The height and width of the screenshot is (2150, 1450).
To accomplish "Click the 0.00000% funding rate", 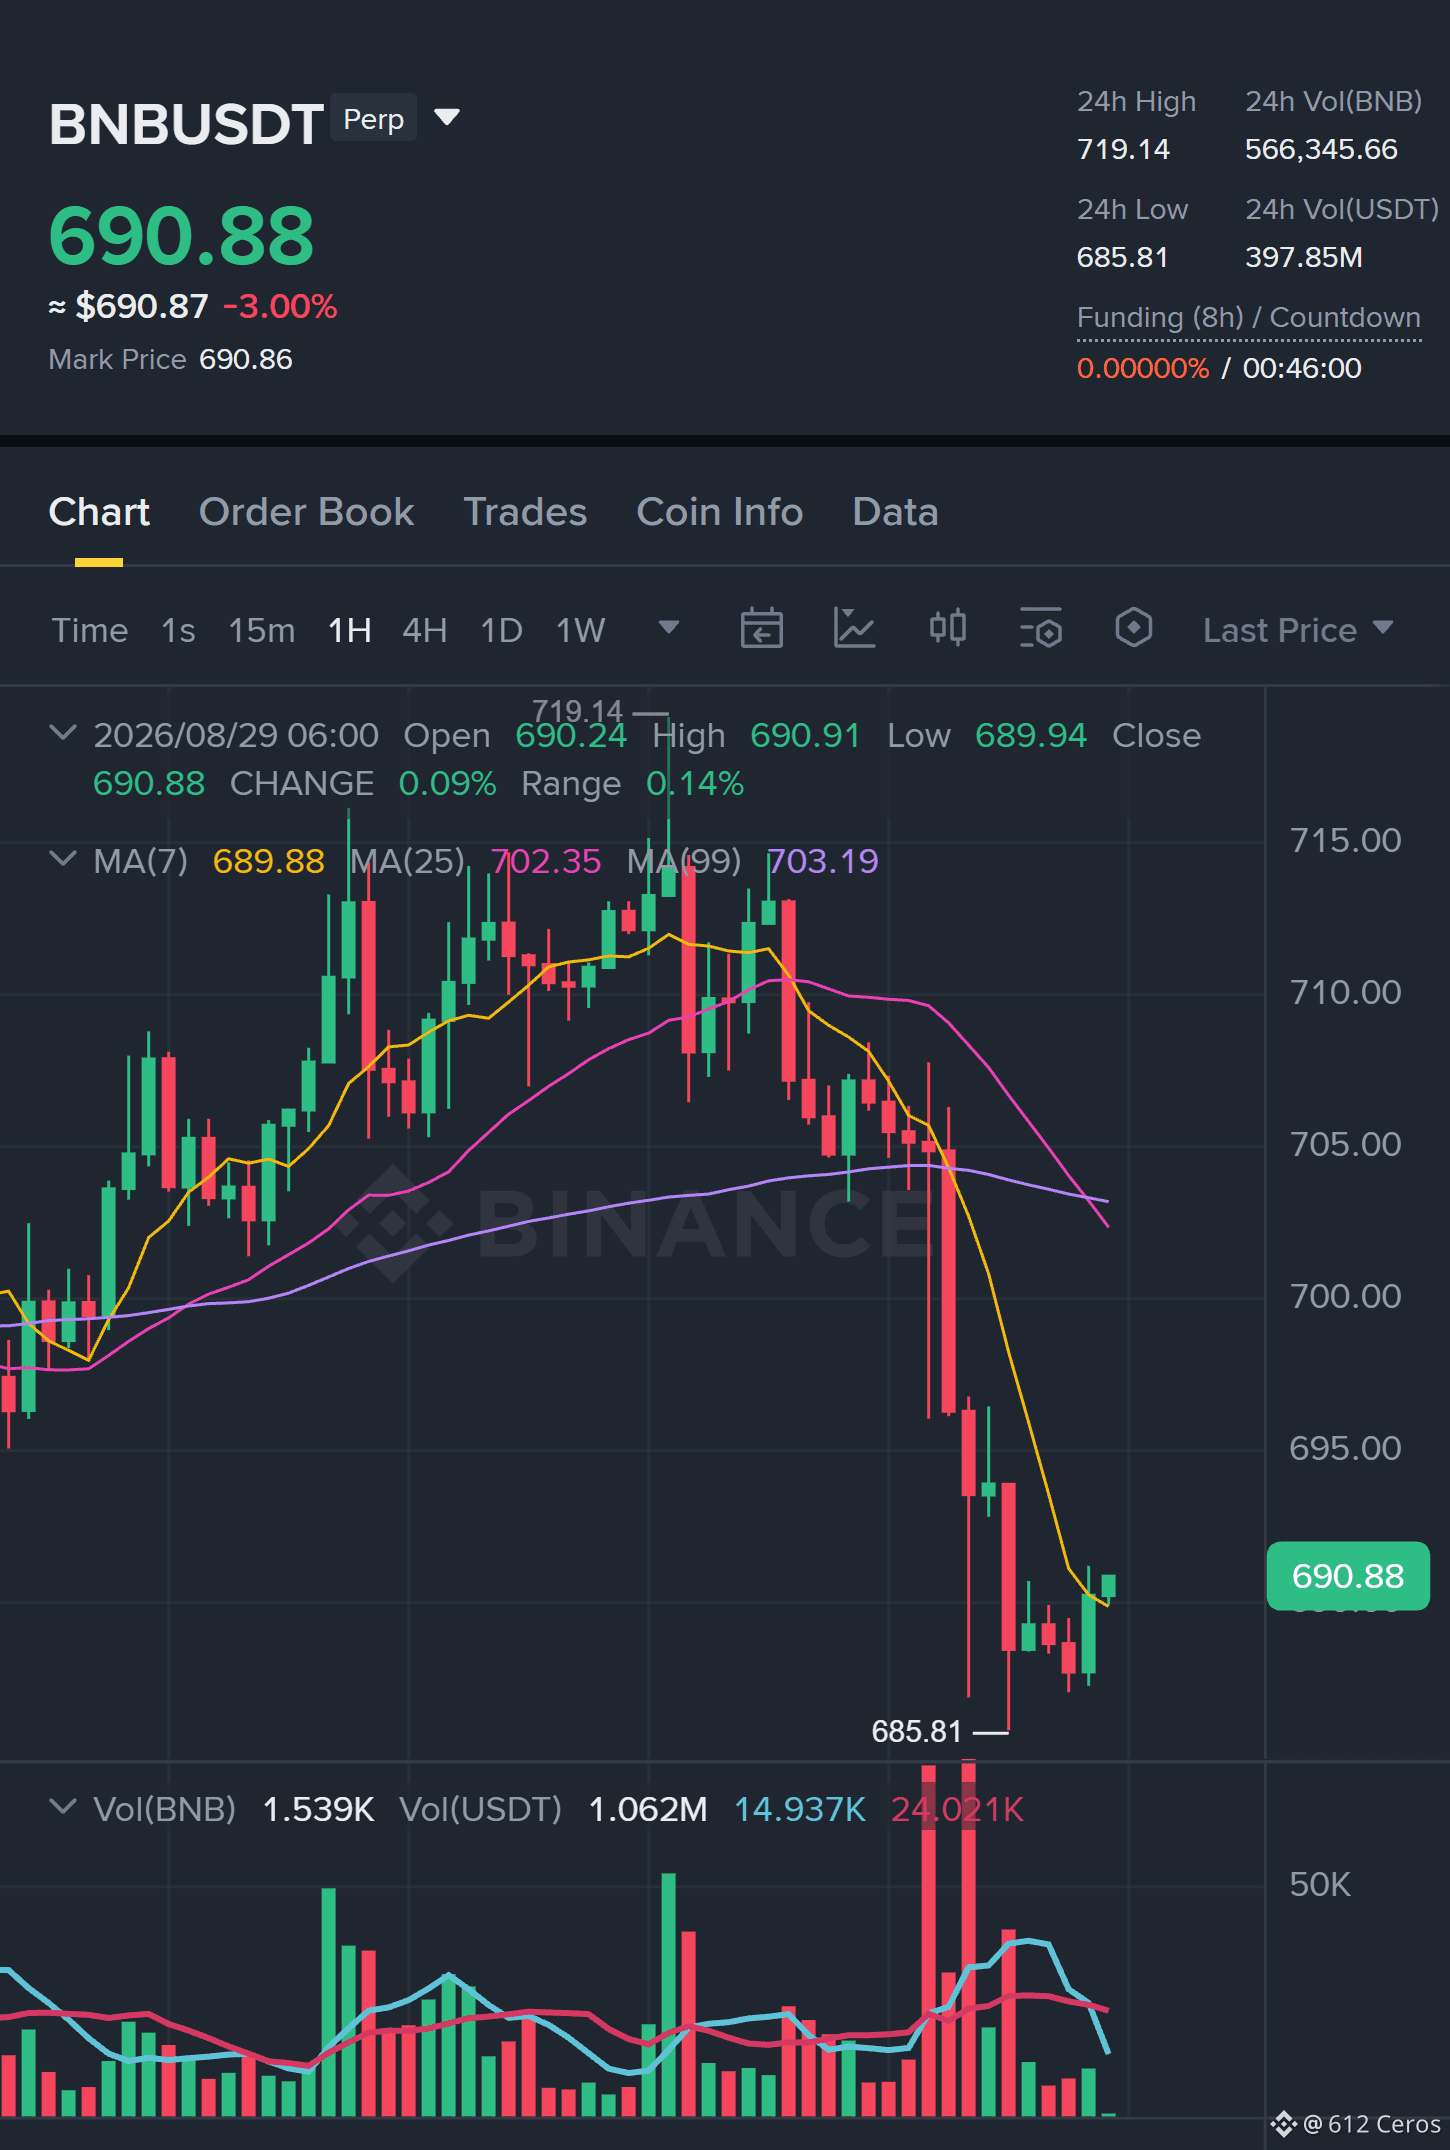I will tap(1143, 368).
